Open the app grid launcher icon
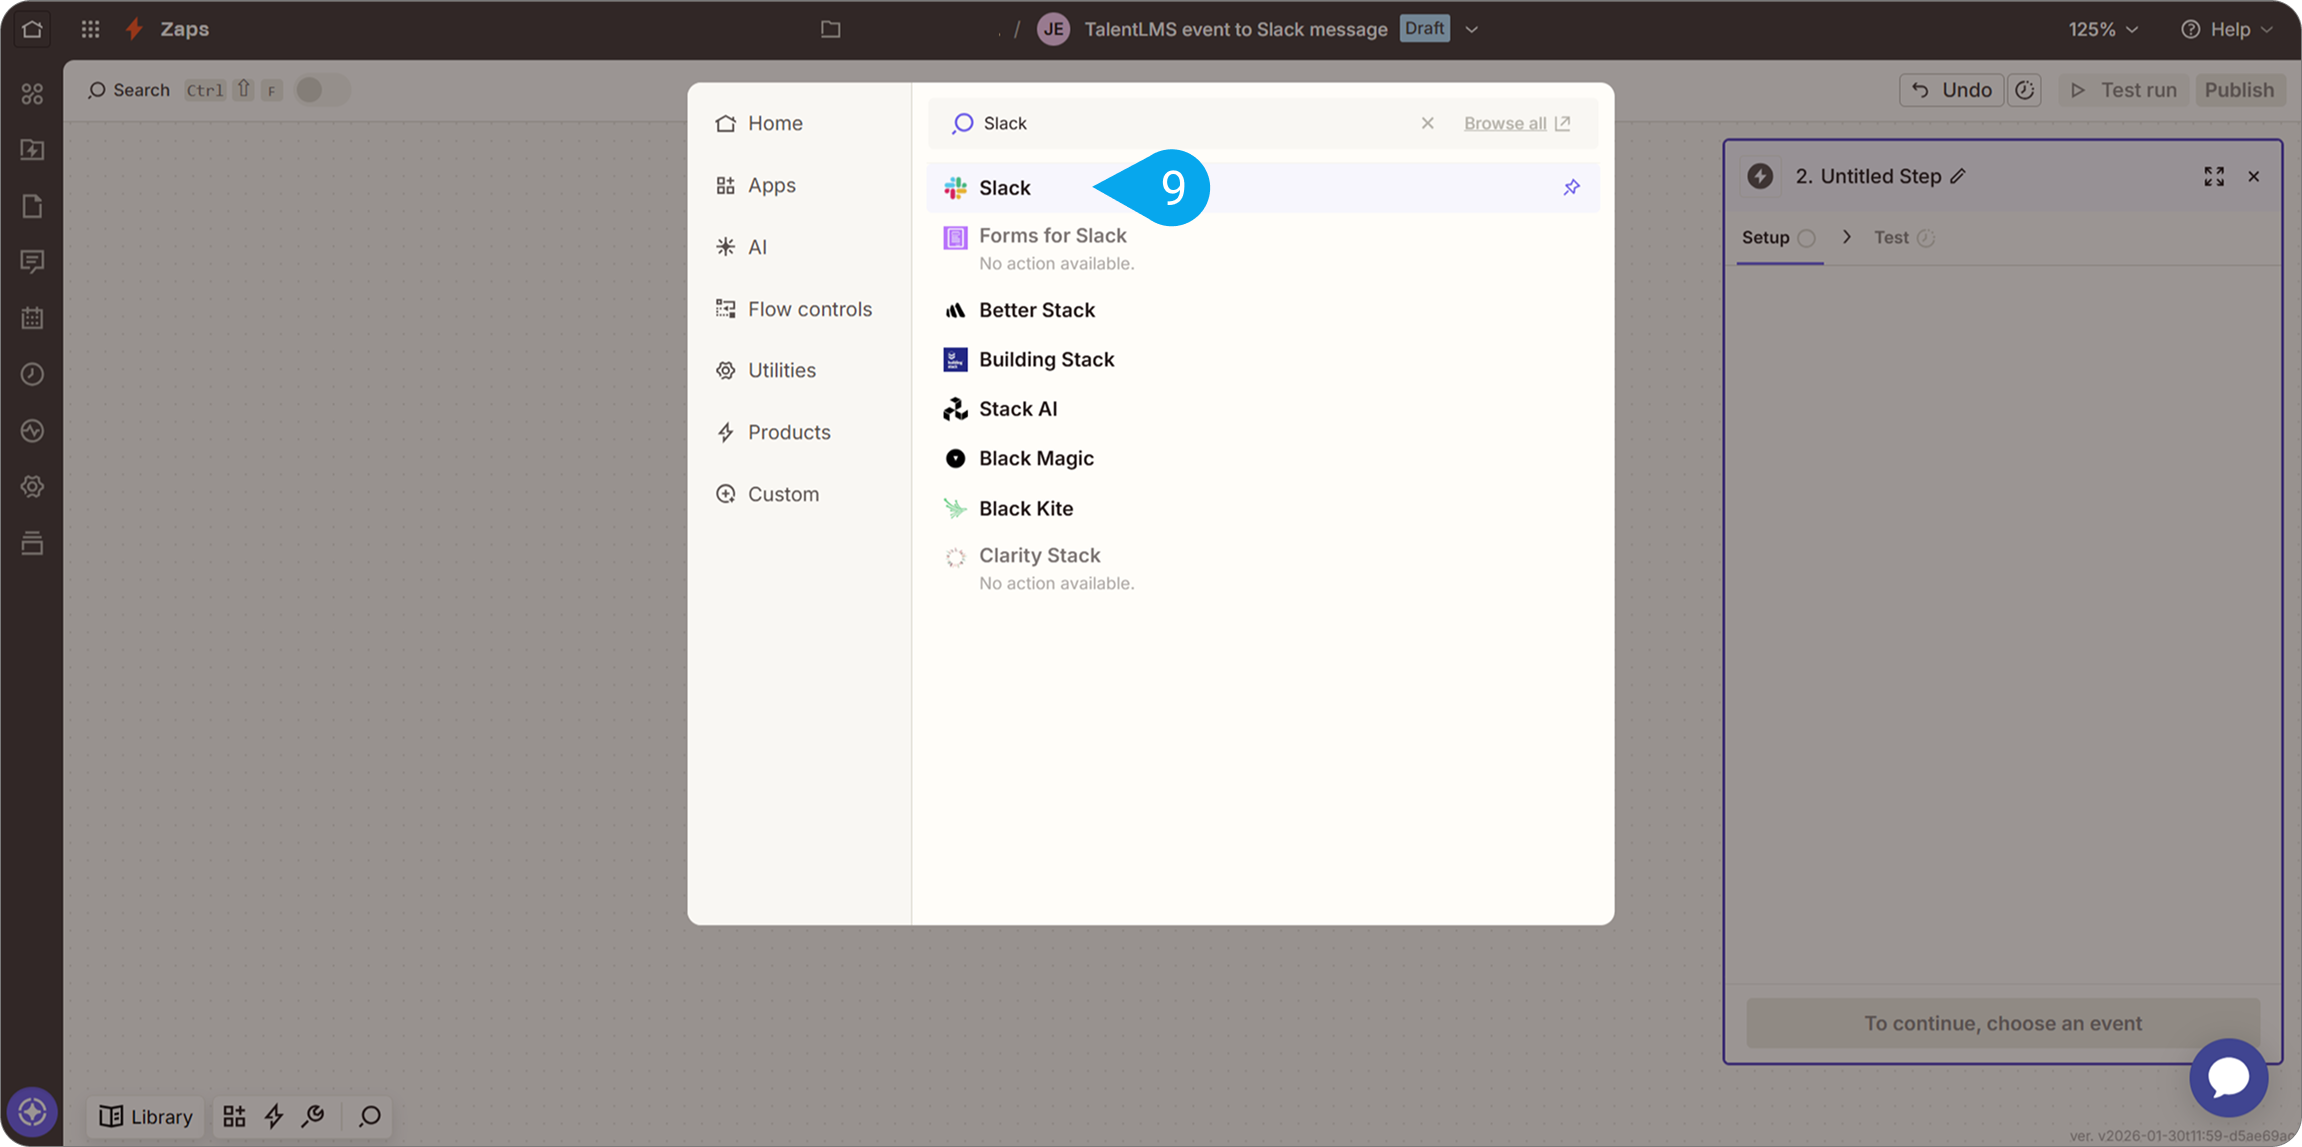 click(90, 29)
